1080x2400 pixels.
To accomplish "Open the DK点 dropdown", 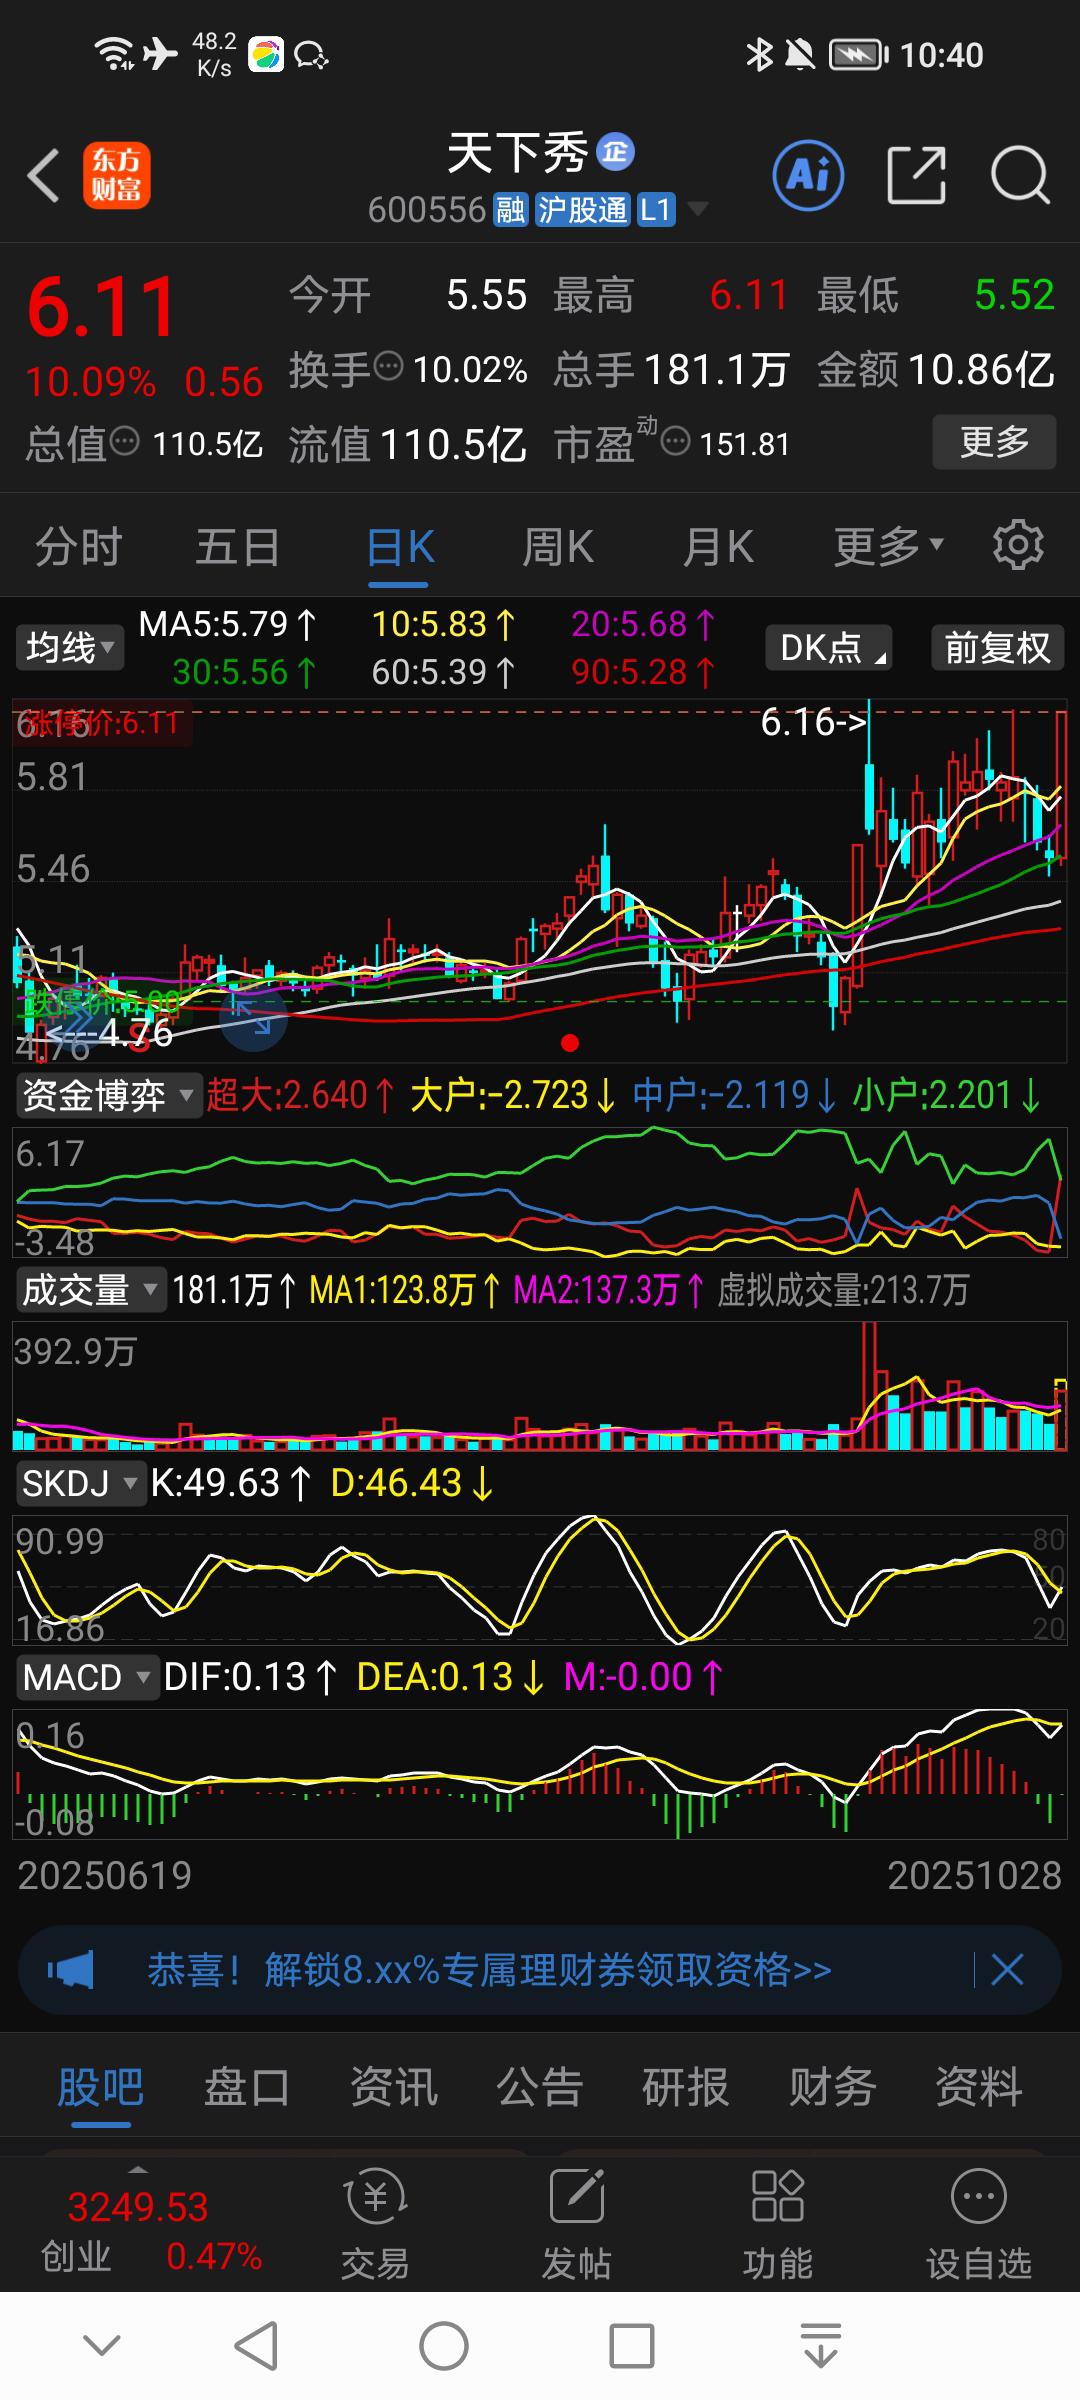I will [x=829, y=648].
